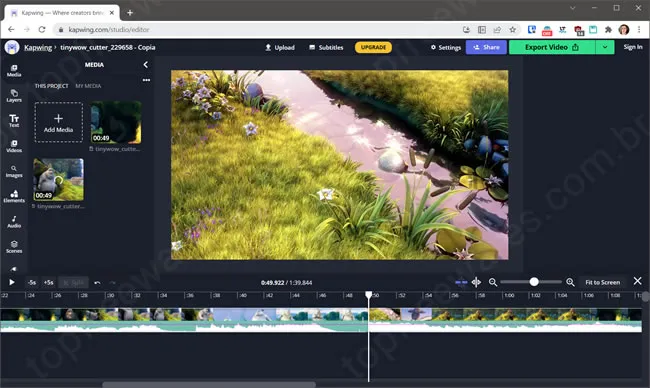This screenshot has width=650, height=388.
Task: Click the Kapwing logo avatar
Action: pyautogui.click(x=12, y=47)
